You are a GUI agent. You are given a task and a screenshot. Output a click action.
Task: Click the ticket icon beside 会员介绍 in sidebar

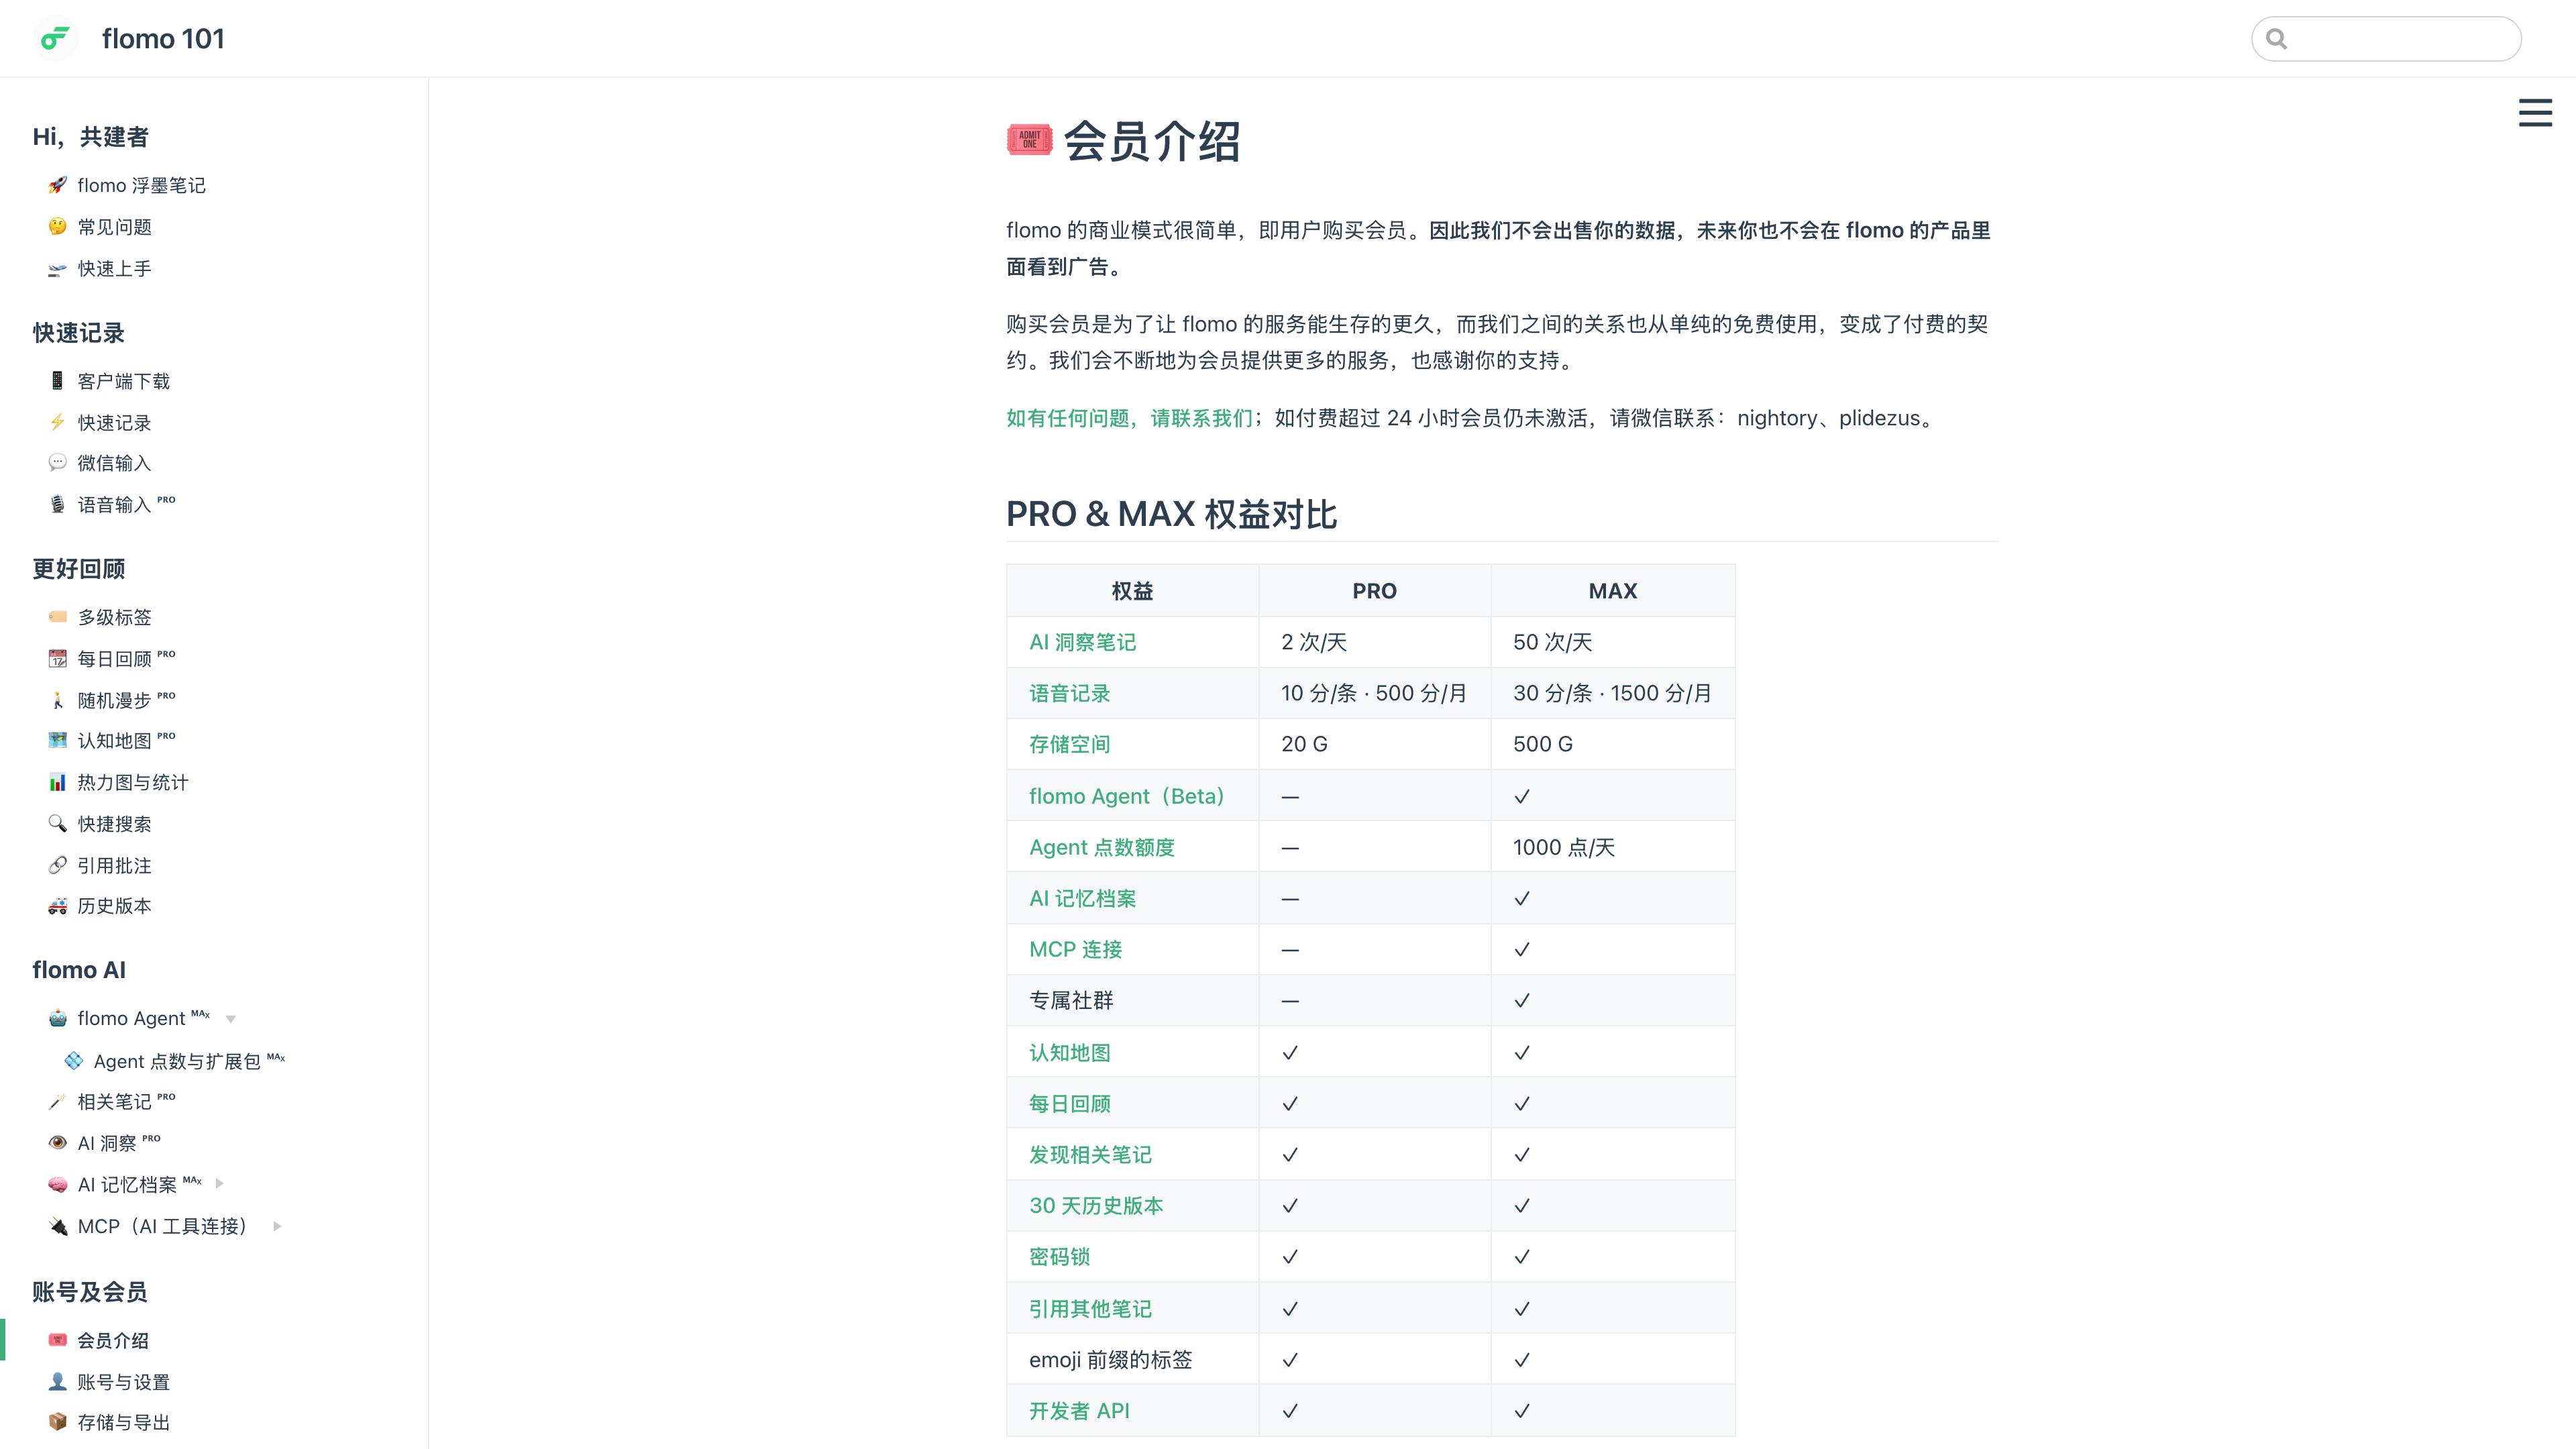(58, 1340)
